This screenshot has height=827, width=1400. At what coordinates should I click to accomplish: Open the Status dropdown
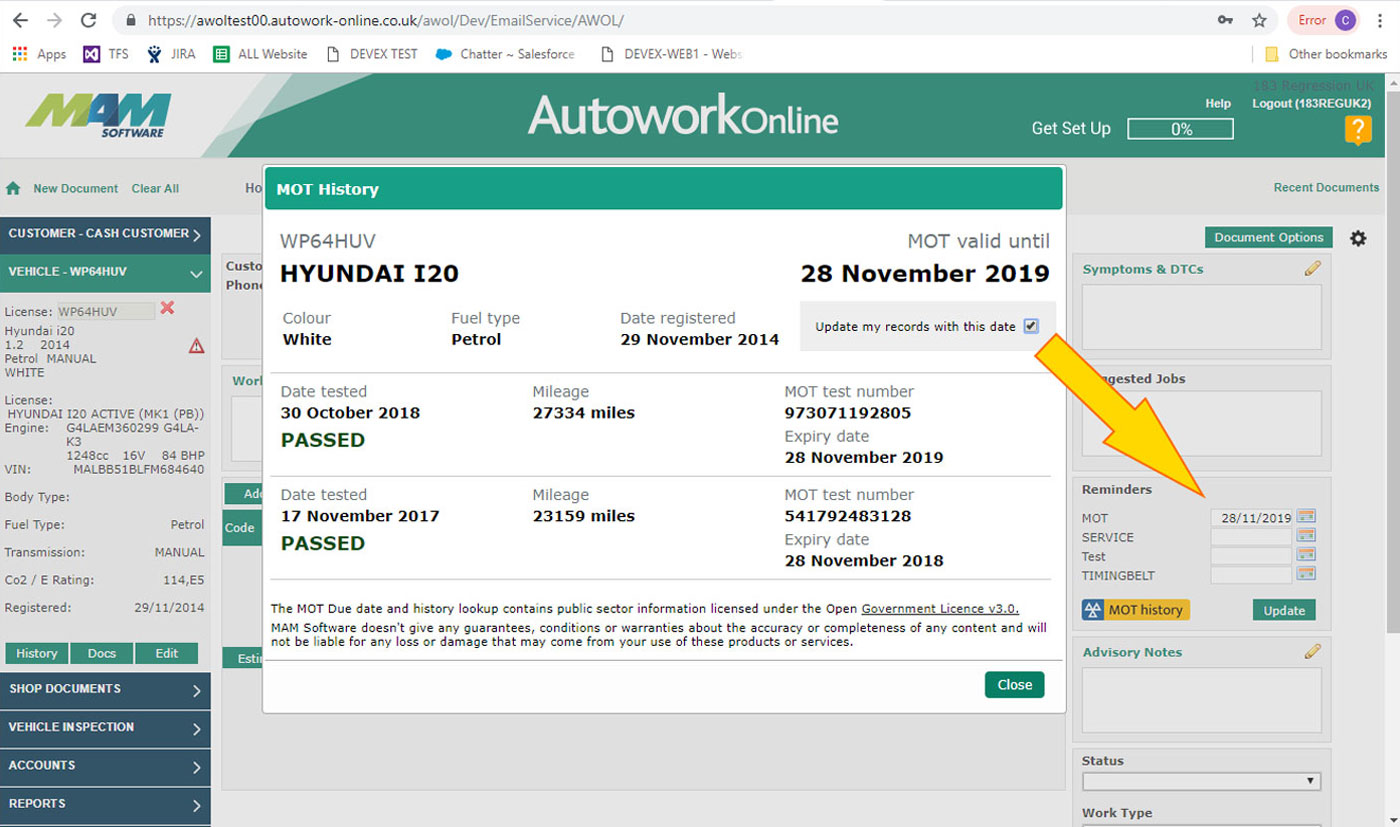pyautogui.click(x=1201, y=781)
